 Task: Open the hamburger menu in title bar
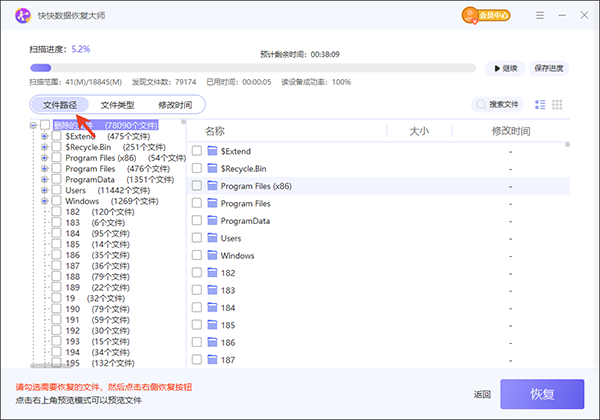(x=540, y=15)
